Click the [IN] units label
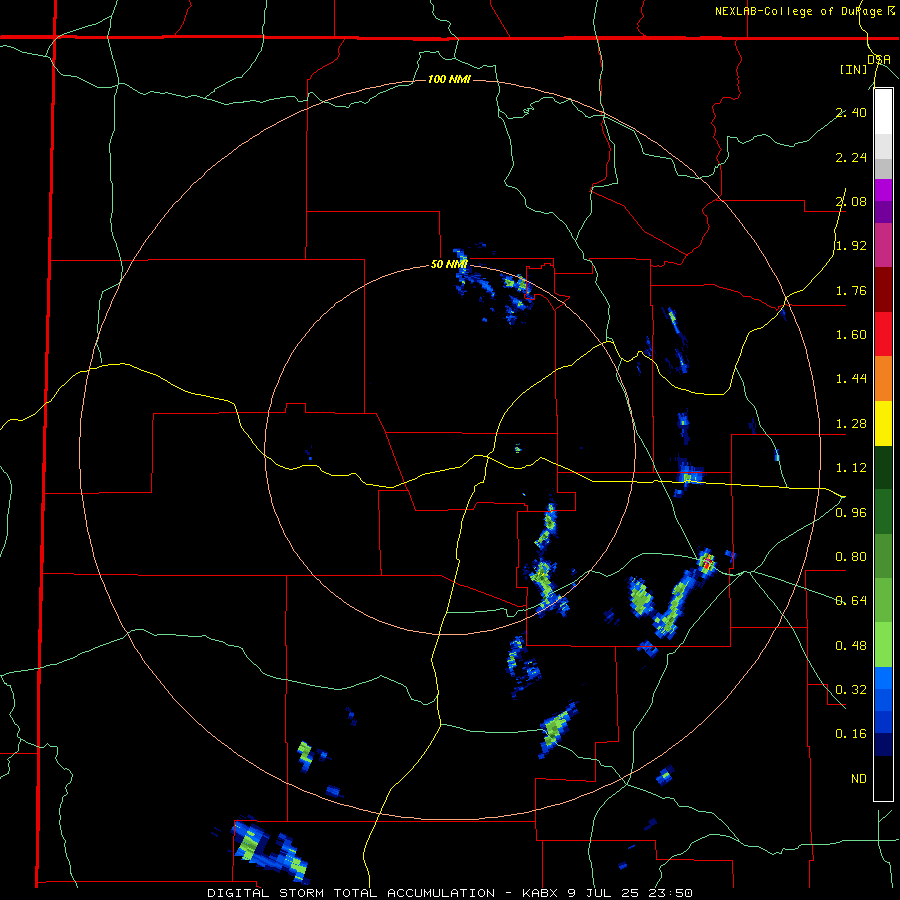The height and width of the screenshot is (900, 900). 854,69
